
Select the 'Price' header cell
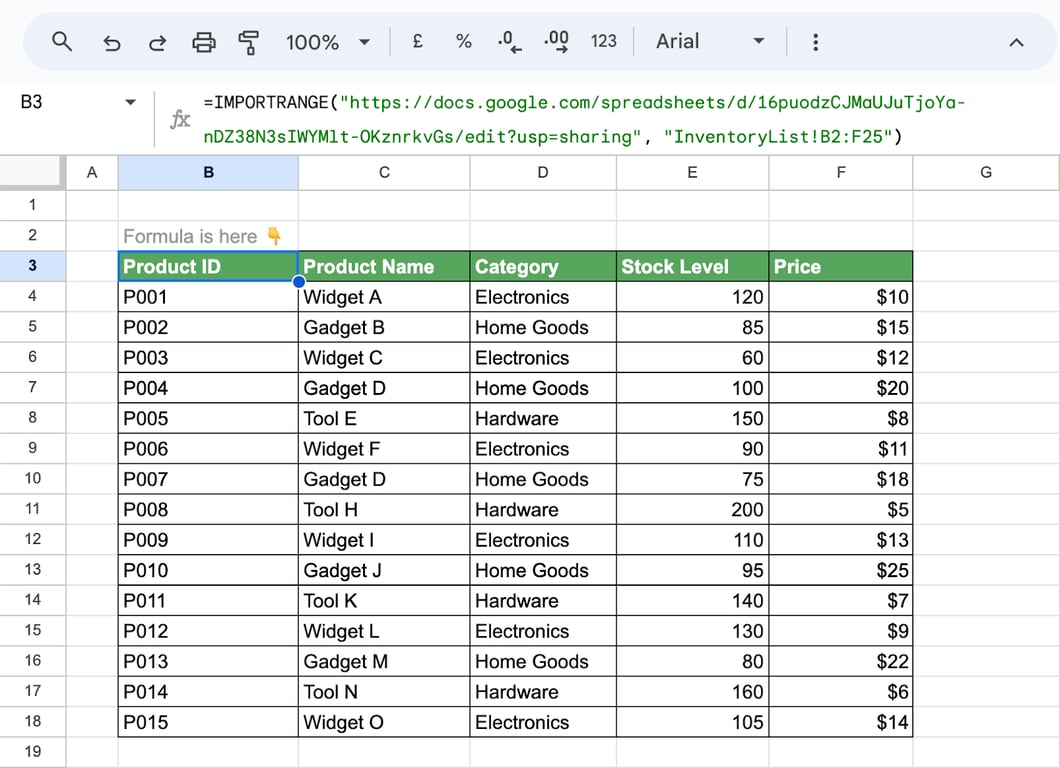tap(841, 266)
